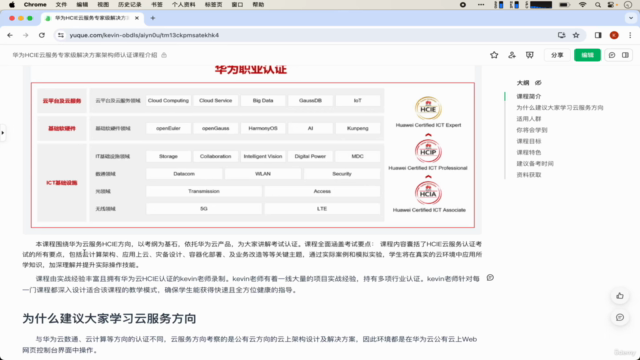This screenshot has height=360, width=640.
Task: Open tab search dropdown arrow
Action: [x=631, y=18]
